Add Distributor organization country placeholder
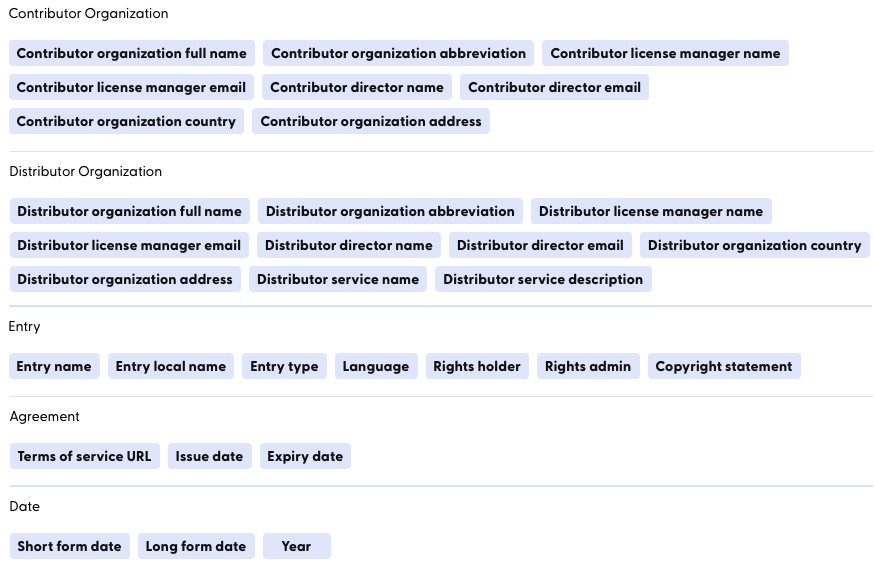 pyautogui.click(x=754, y=245)
